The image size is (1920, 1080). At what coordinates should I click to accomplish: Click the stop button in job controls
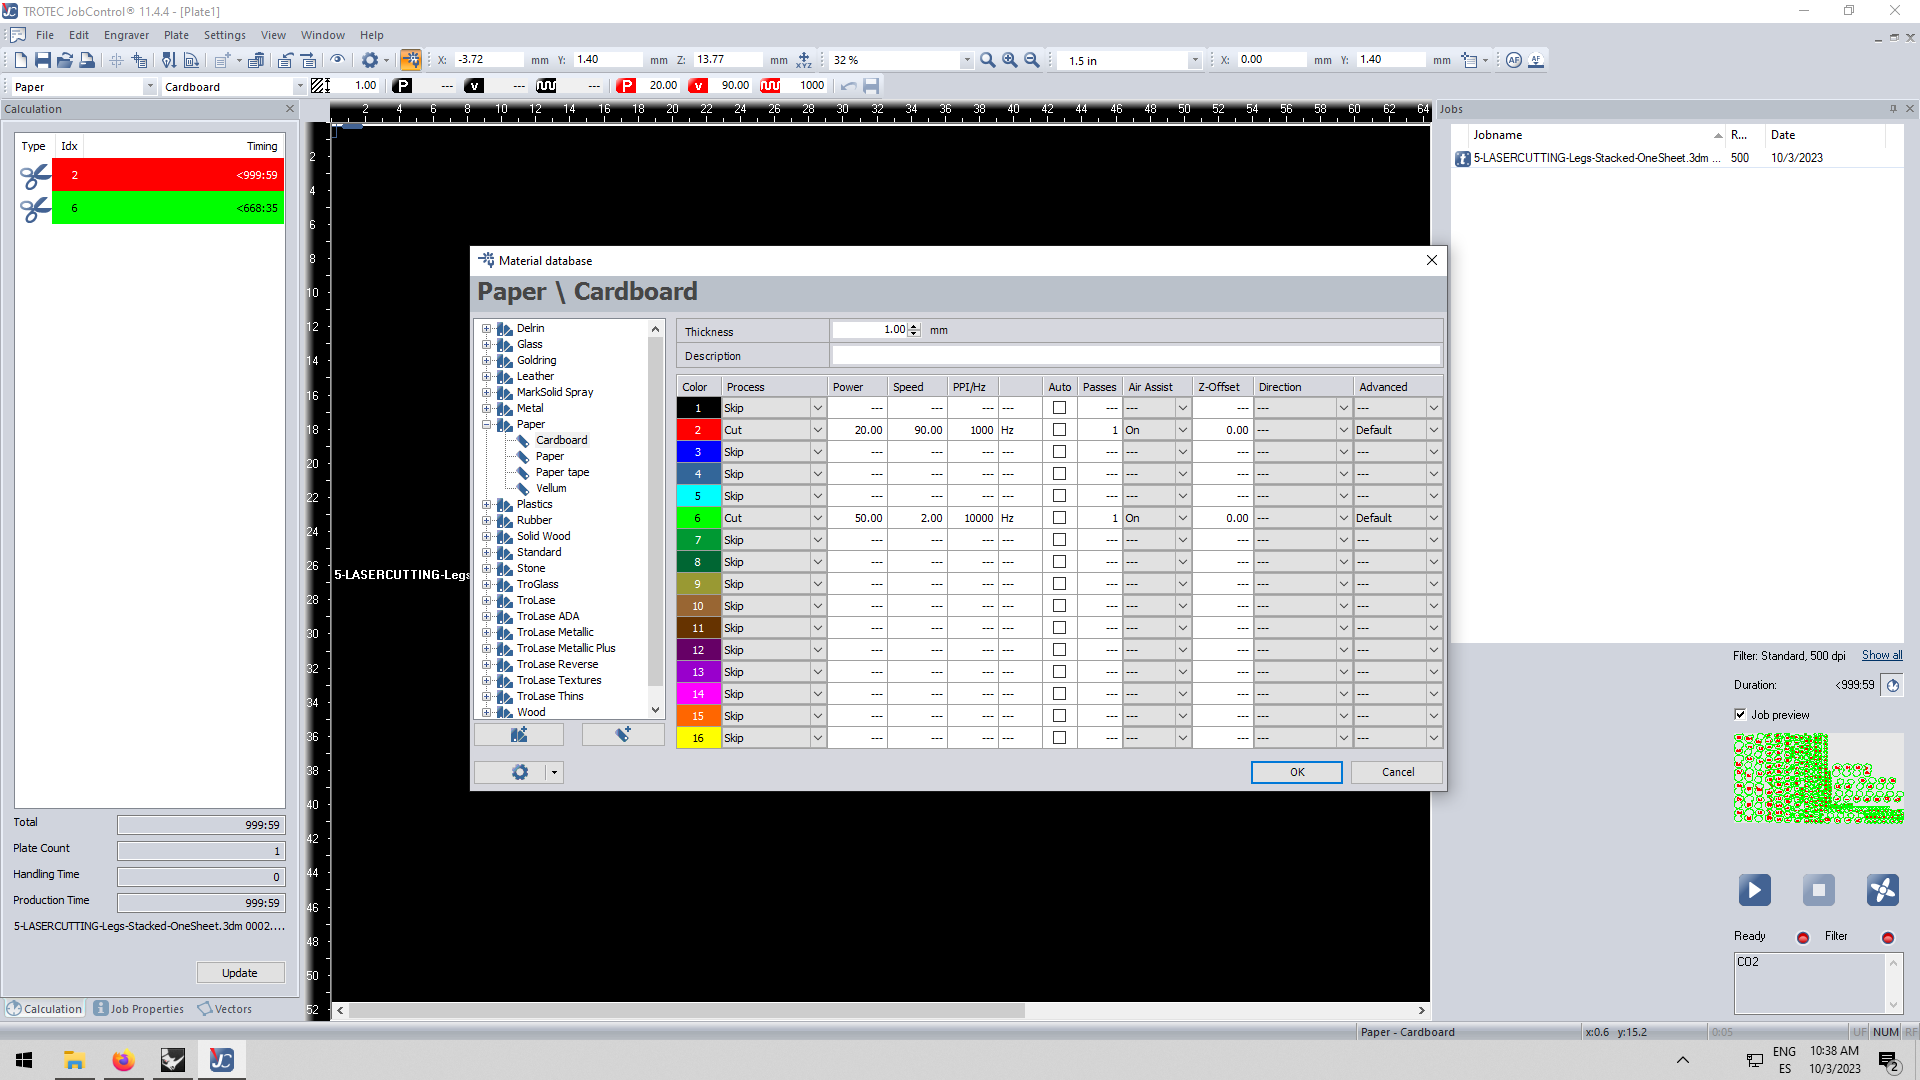1817,889
